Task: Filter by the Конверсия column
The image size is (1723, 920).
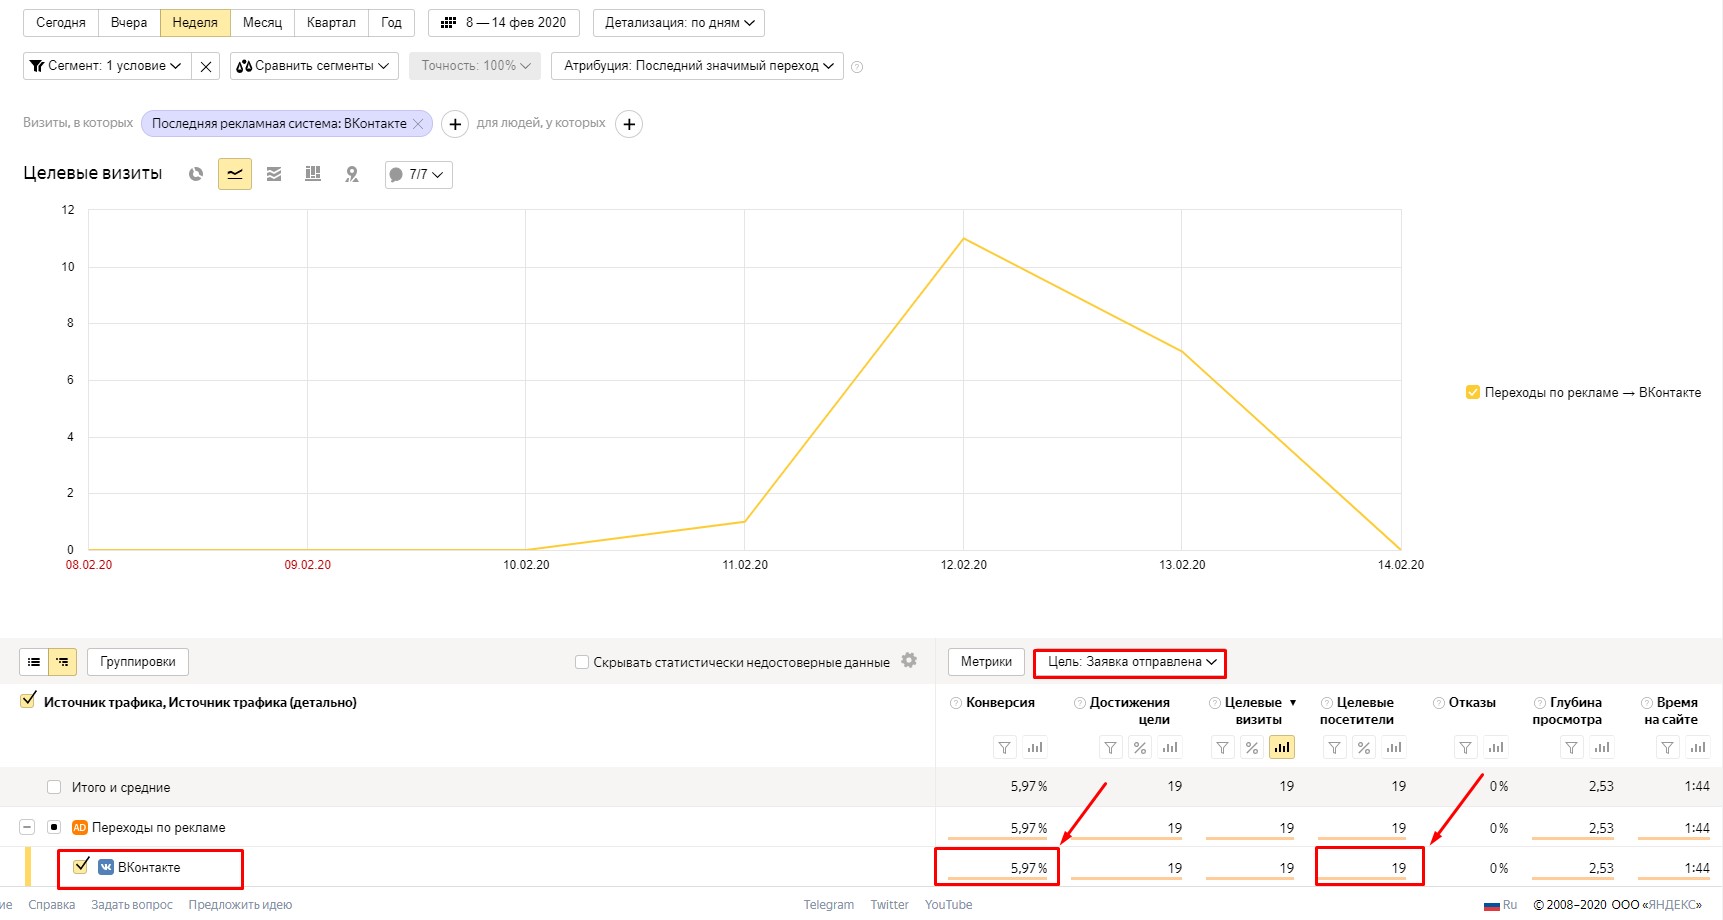Action: coord(1005,747)
